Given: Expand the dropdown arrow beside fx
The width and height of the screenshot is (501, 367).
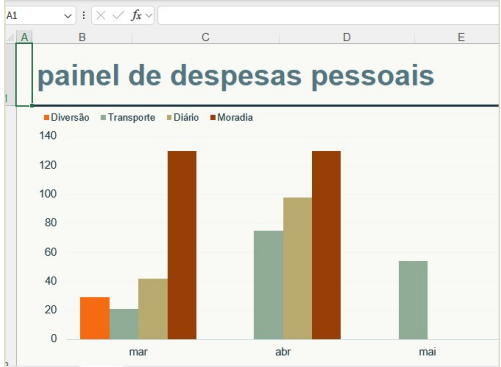Looking at the screenshot, I should [149, 15].
